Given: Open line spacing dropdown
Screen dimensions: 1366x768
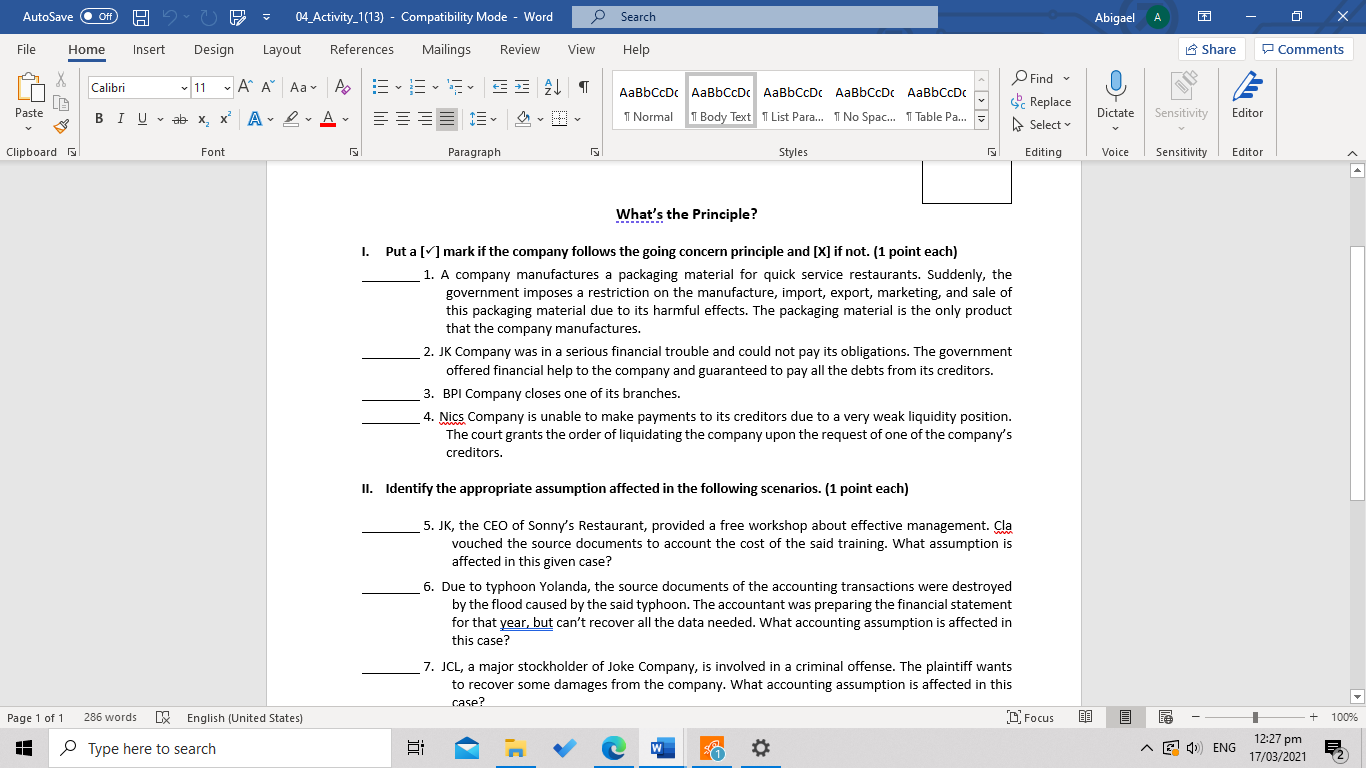Looking at the screenshot, I should tap(481, 119).
